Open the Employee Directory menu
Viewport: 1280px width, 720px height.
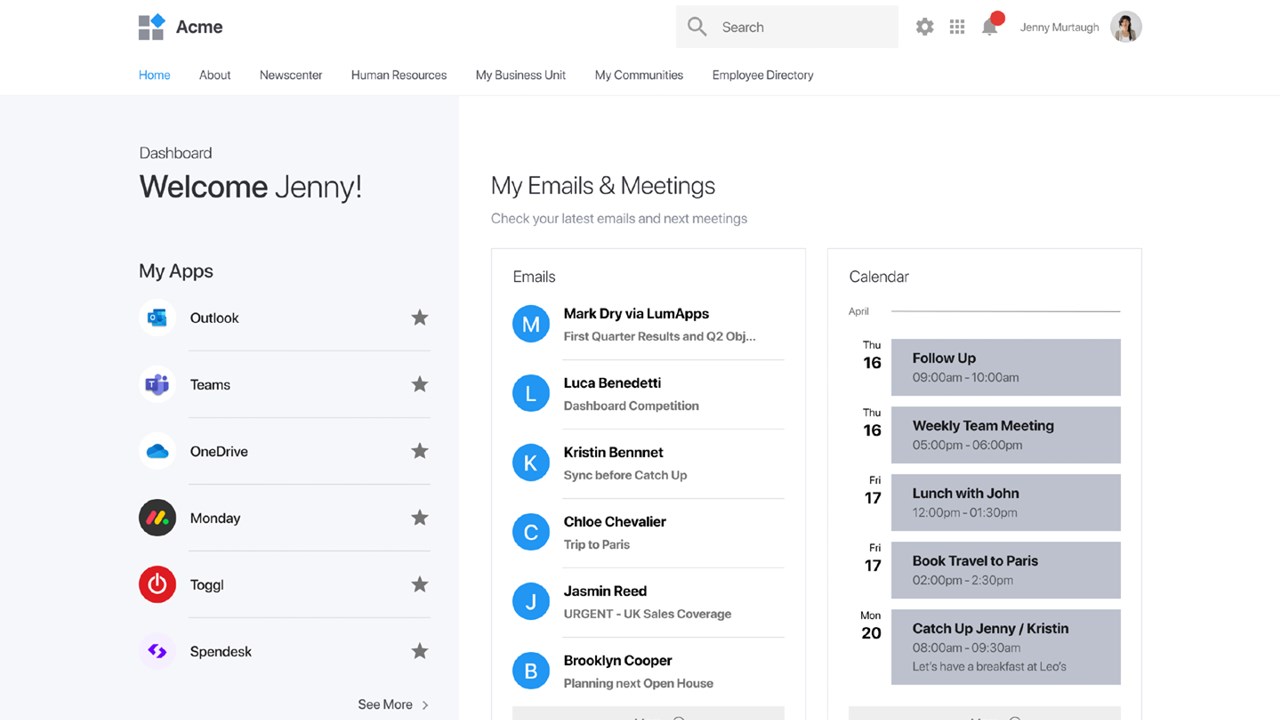[x=763, y=75]
